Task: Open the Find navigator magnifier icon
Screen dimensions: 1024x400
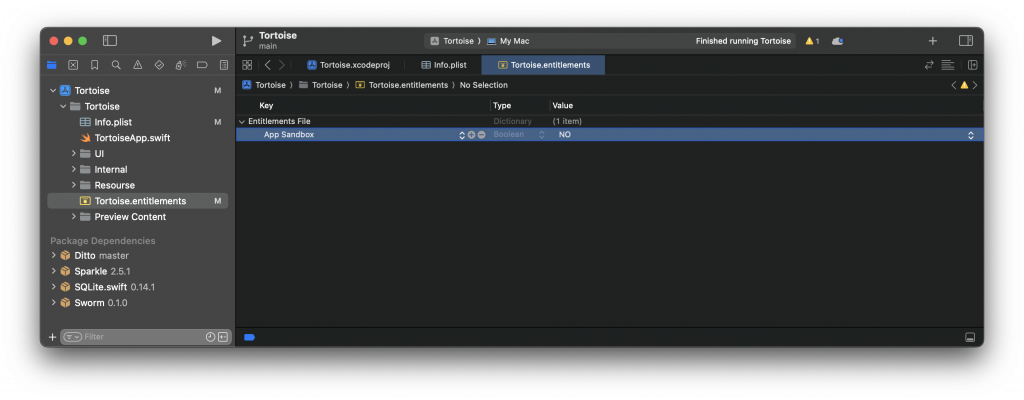Action: coord(116,65)
